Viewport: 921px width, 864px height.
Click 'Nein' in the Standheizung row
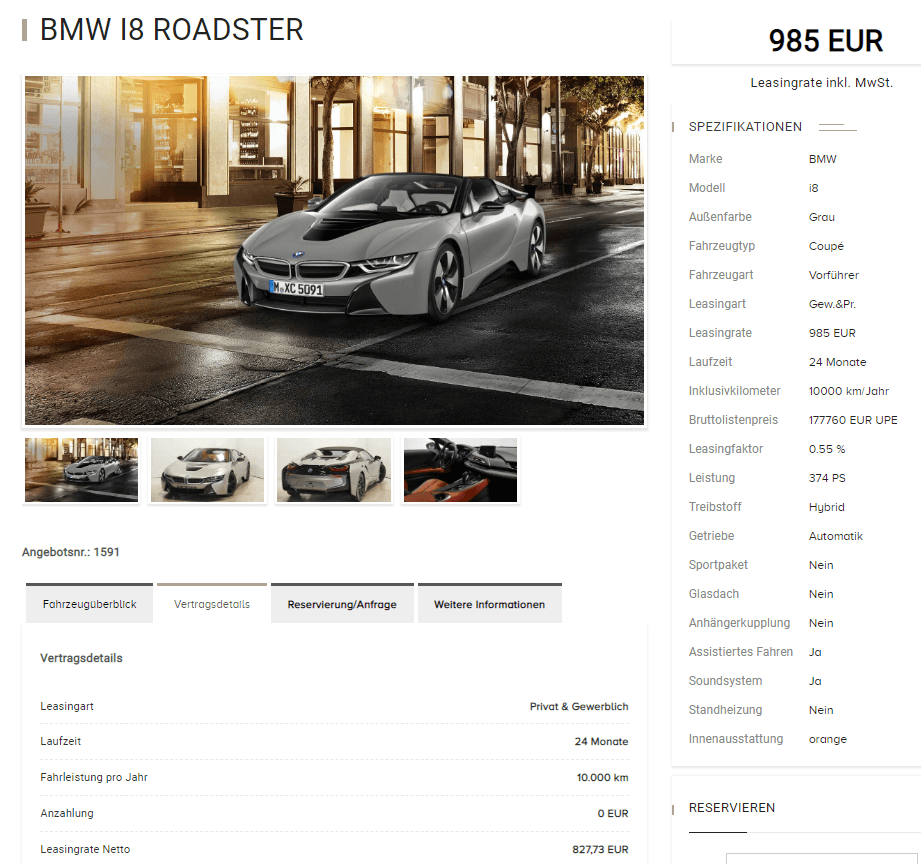[821, 710]
